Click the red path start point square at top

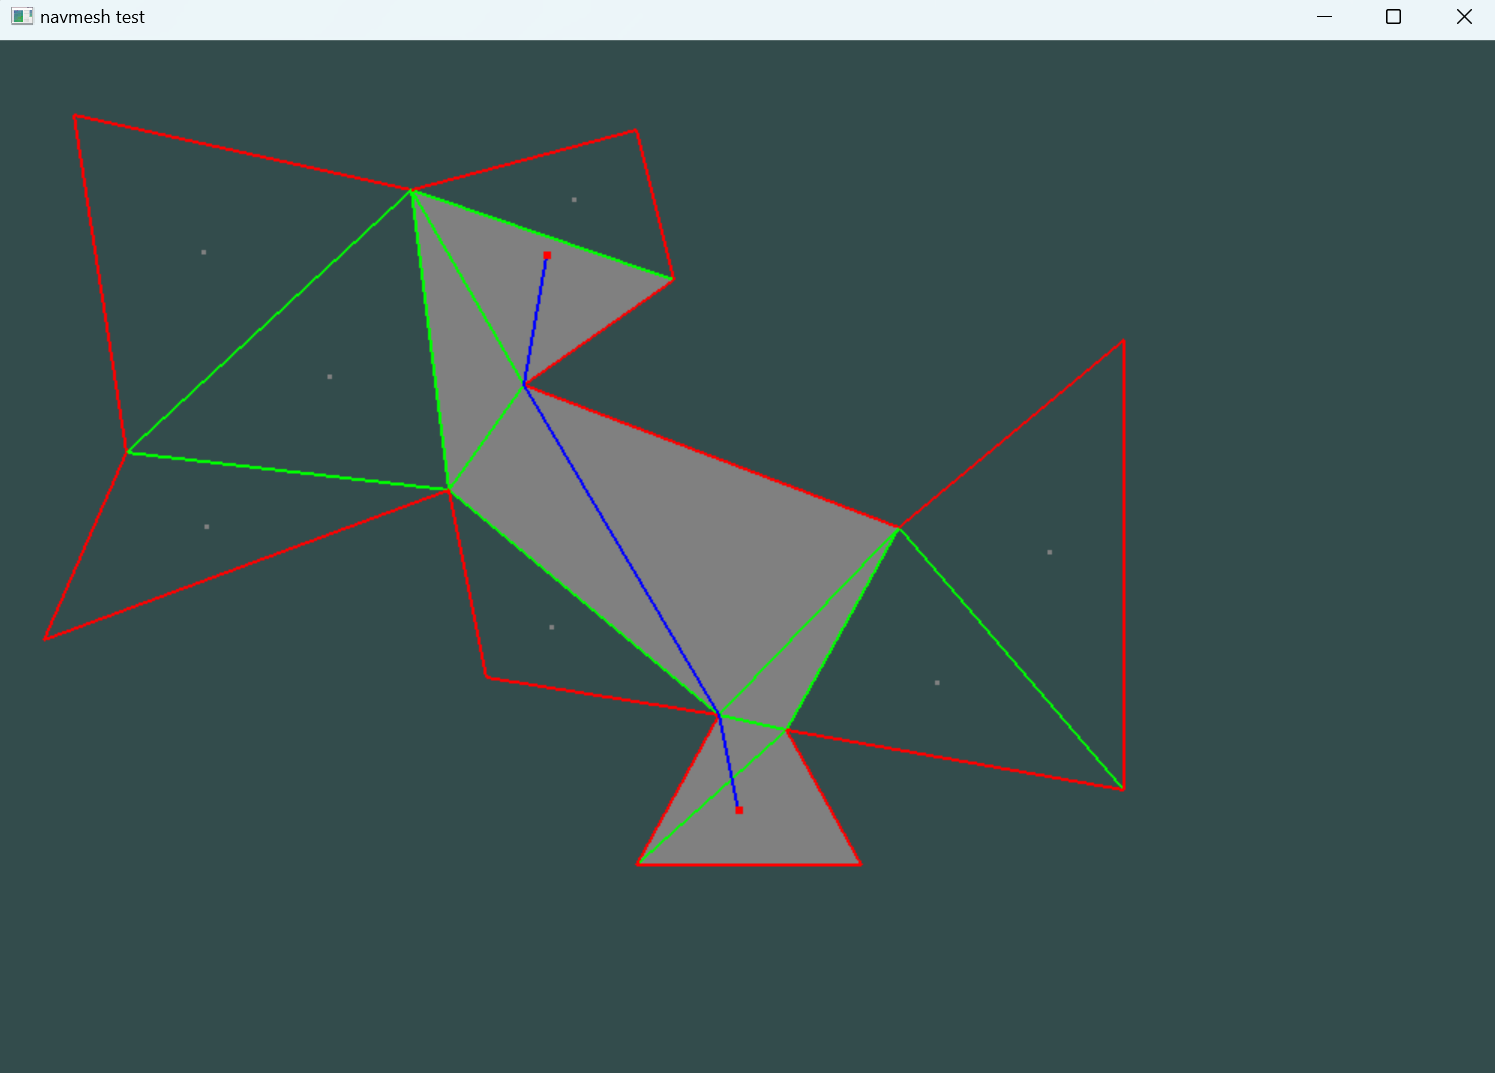547,256
